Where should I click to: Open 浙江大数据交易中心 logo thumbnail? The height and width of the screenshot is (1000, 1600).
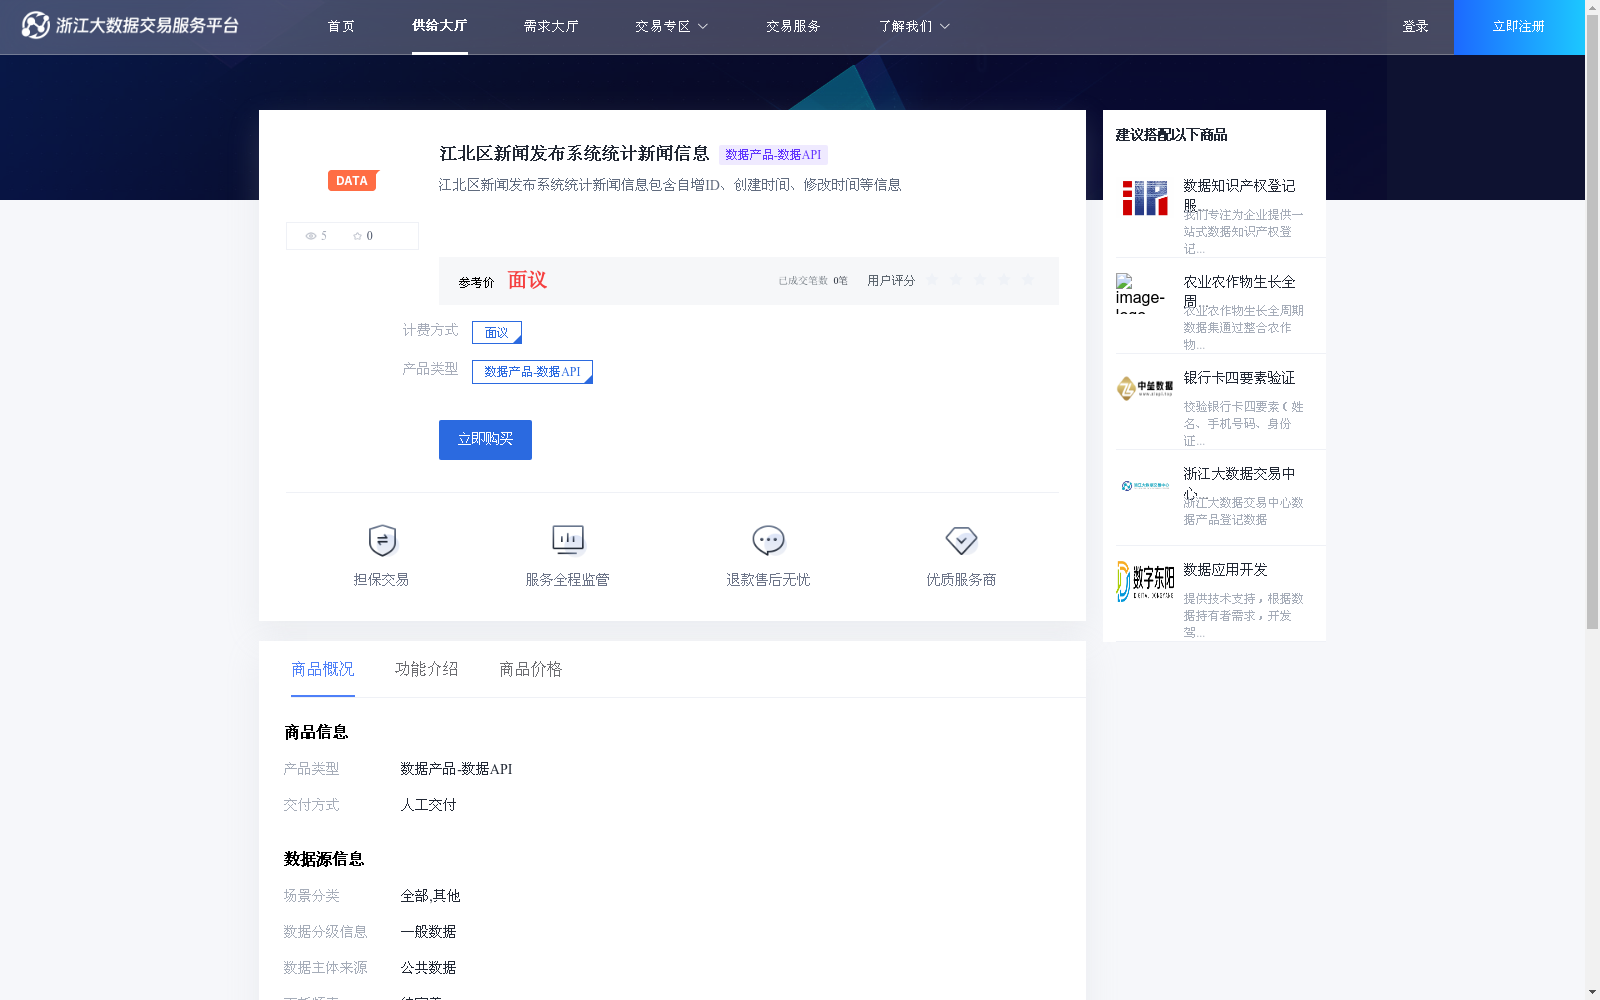(1145, 486)
